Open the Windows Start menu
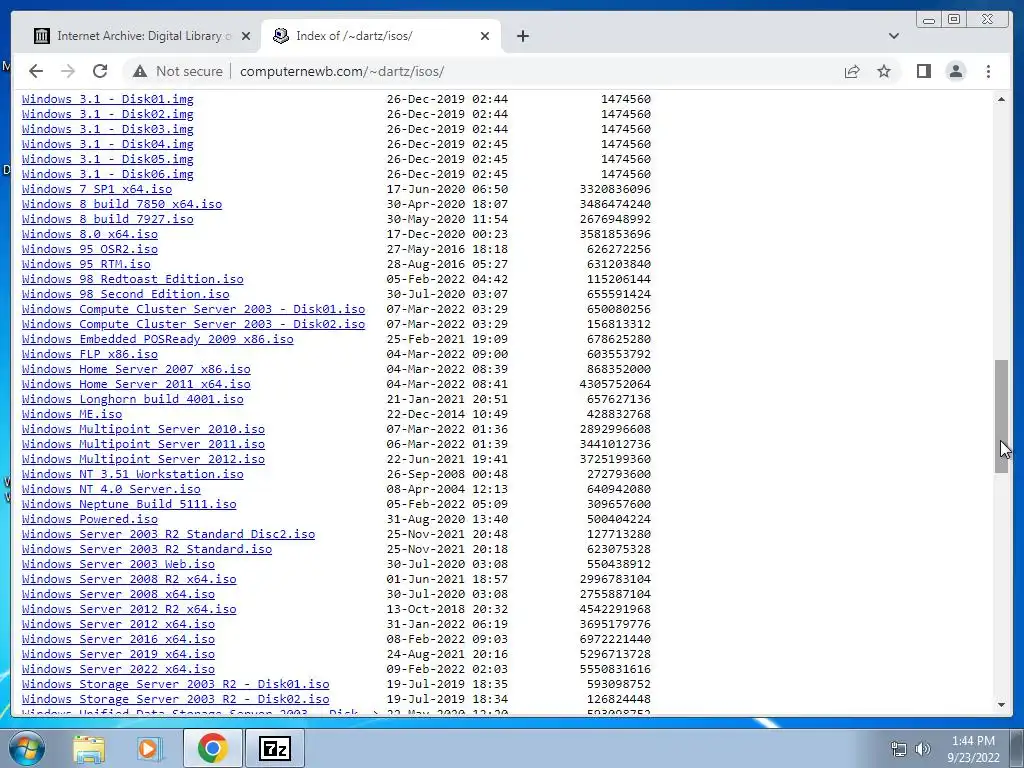This screenshot has height=768, width=1024. tap(27, 748)
